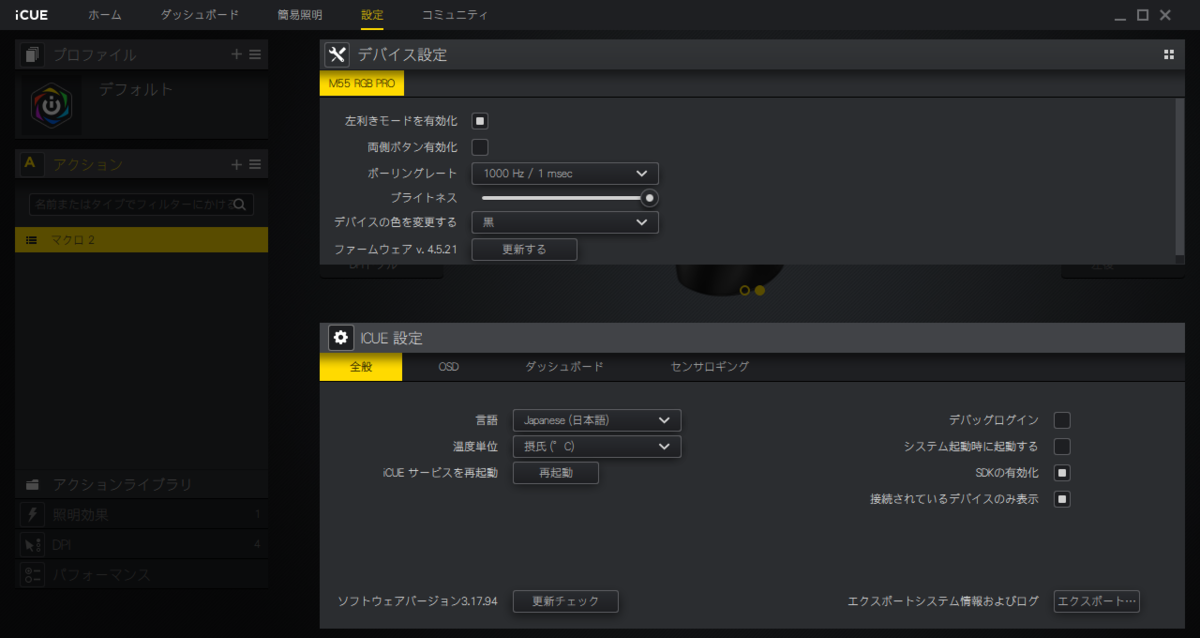
Task: Click the エクスポート button
Action: 1097,601
